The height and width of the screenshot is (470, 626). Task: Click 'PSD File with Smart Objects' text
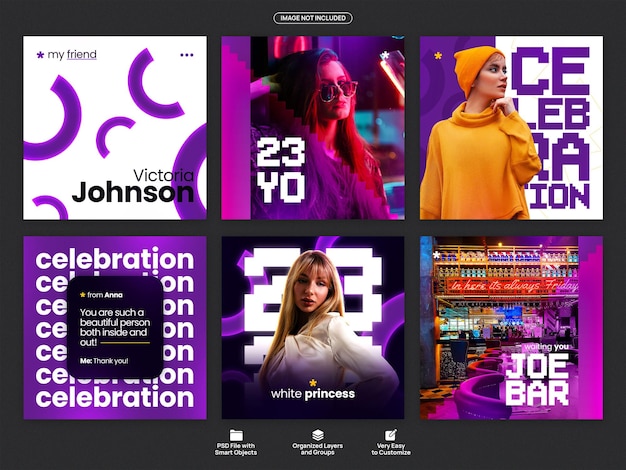click(x=236, y=449)
